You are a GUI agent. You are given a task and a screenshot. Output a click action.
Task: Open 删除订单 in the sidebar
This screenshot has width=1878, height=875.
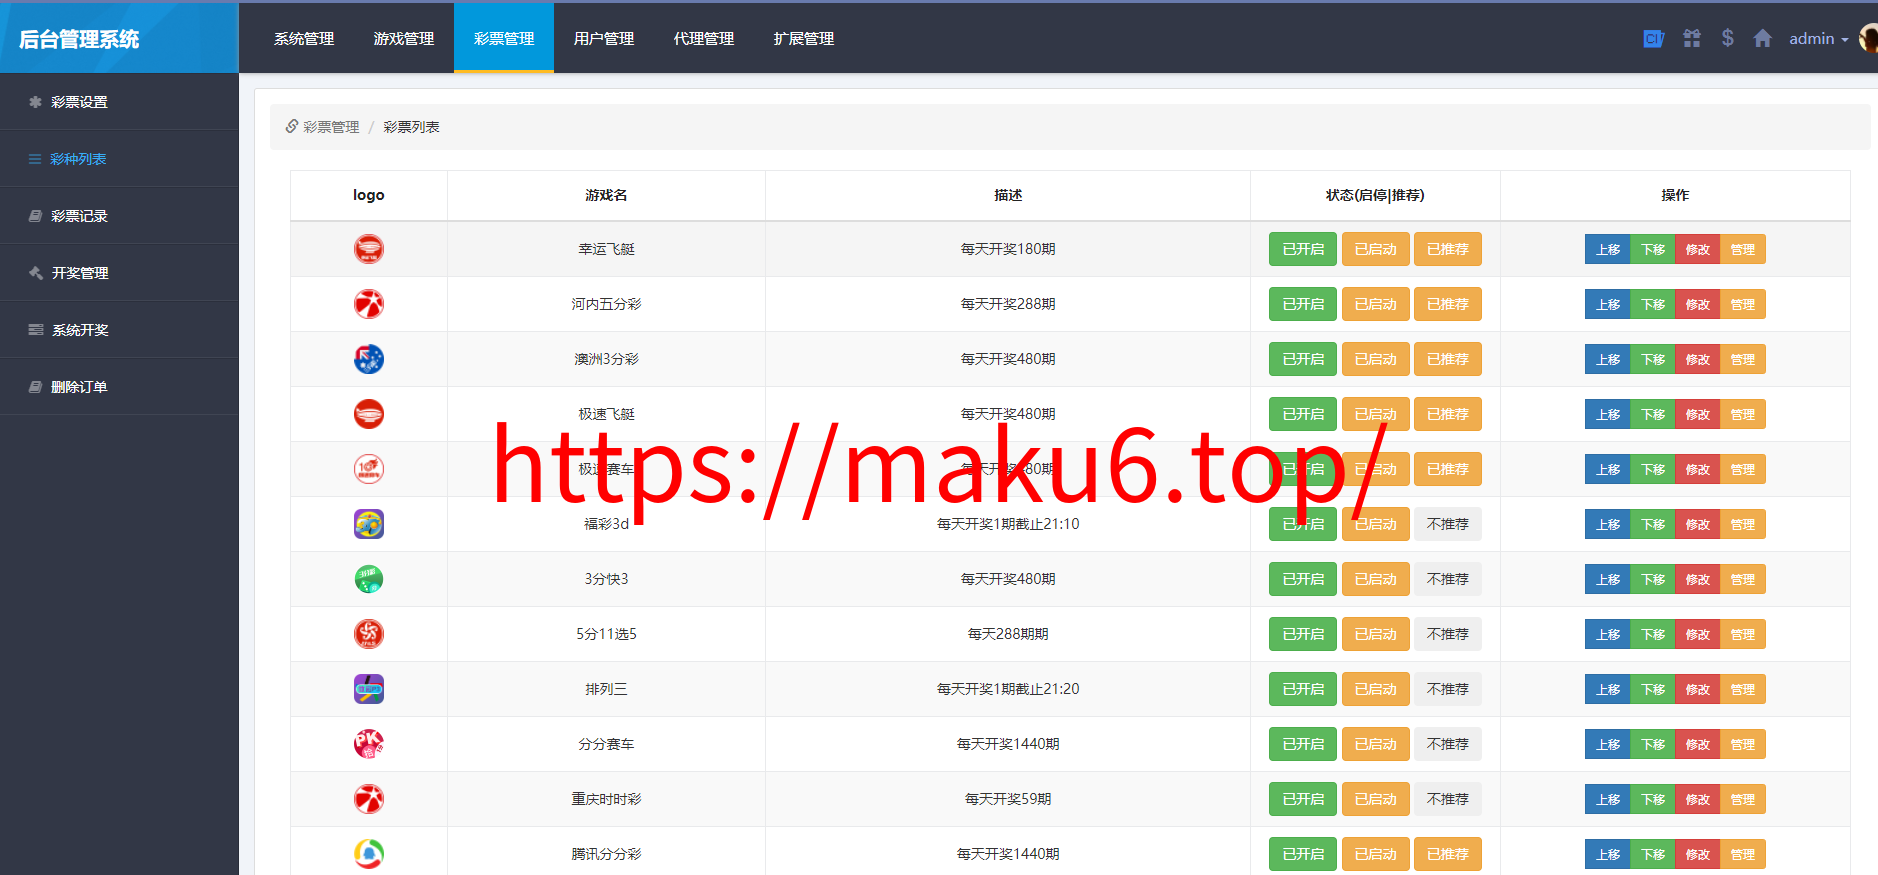pos(119,387)
